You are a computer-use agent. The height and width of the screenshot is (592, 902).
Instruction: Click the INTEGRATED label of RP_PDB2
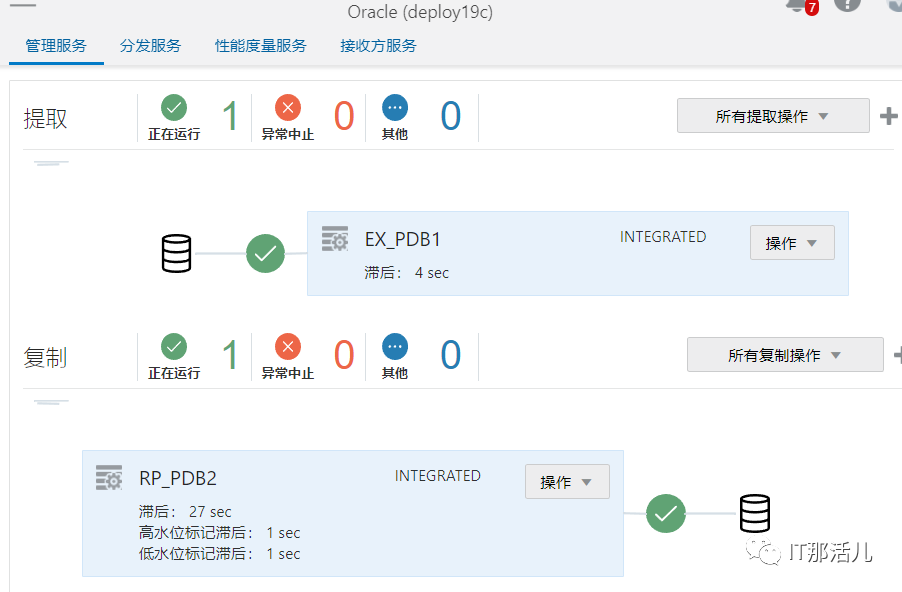pos(437,476)
